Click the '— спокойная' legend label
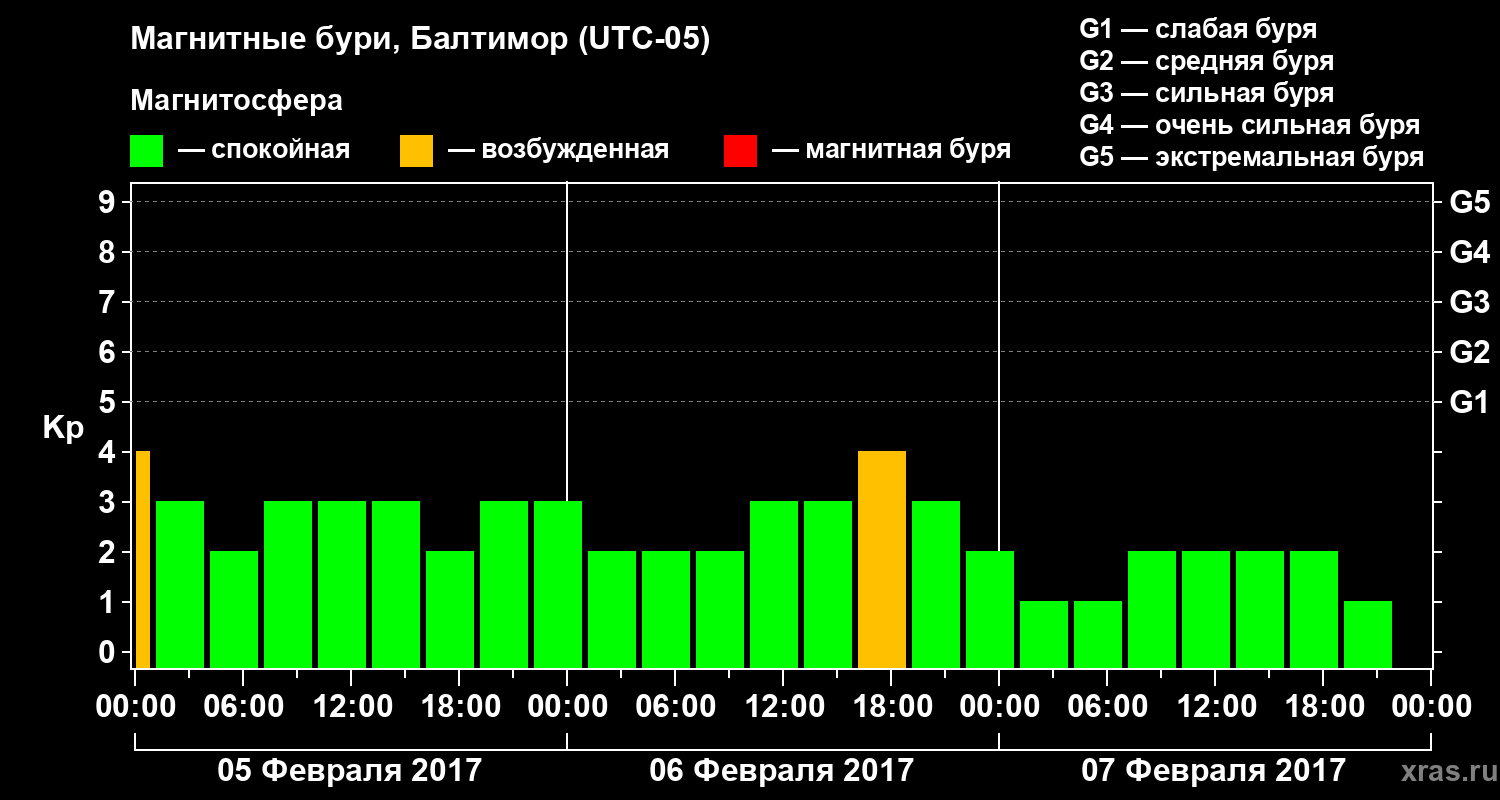Viewport: 1500px width, 800px height. (264, 150)
